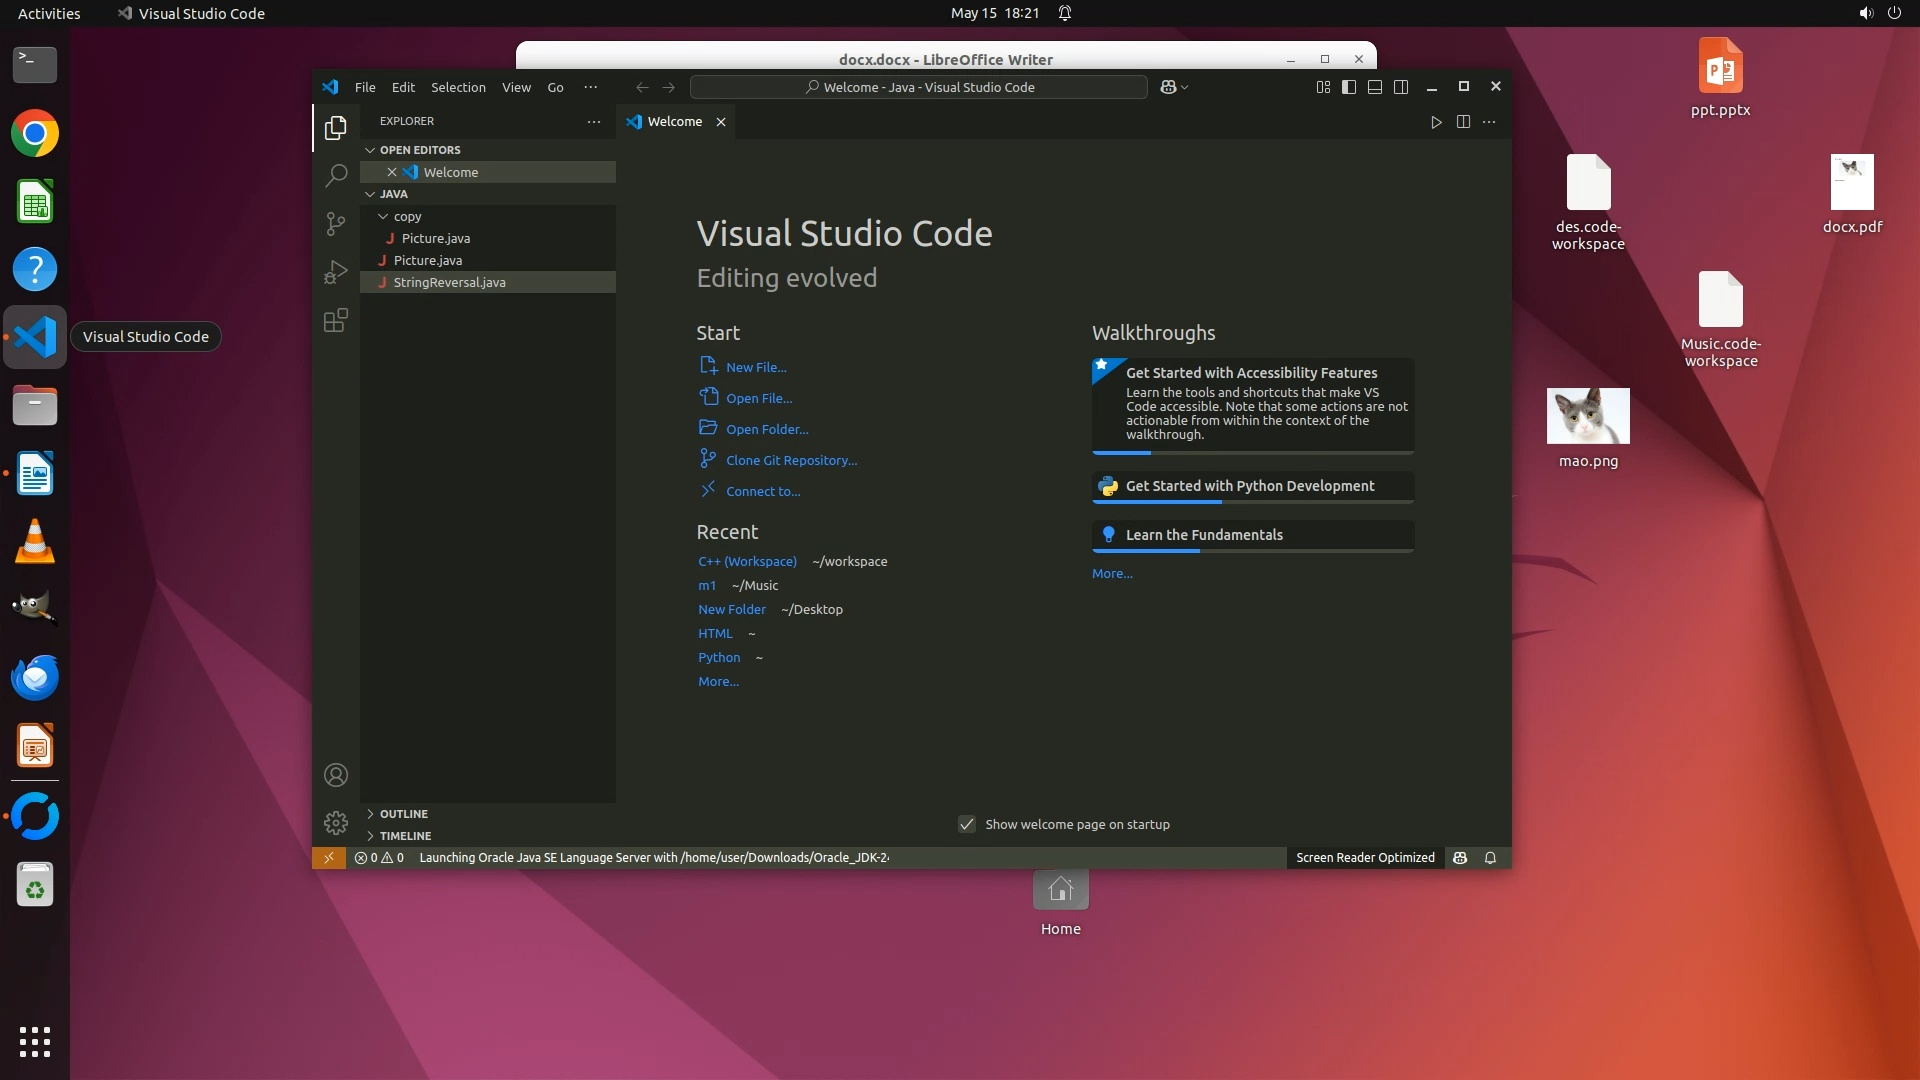This screenshot has width=1920, height=1080.
Task: Click the Accounts icon in activity bar
Action: tap(336, 775)
